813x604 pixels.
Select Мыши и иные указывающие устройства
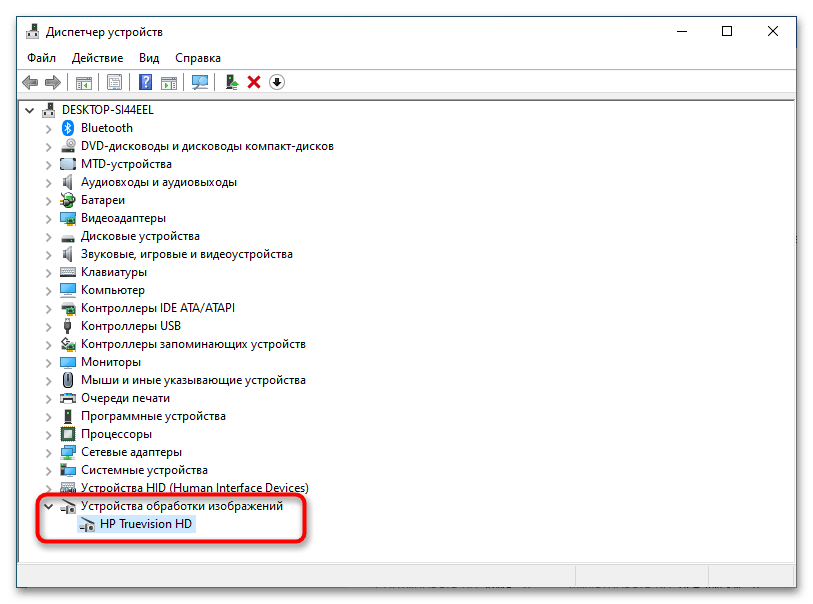(193, 380)
